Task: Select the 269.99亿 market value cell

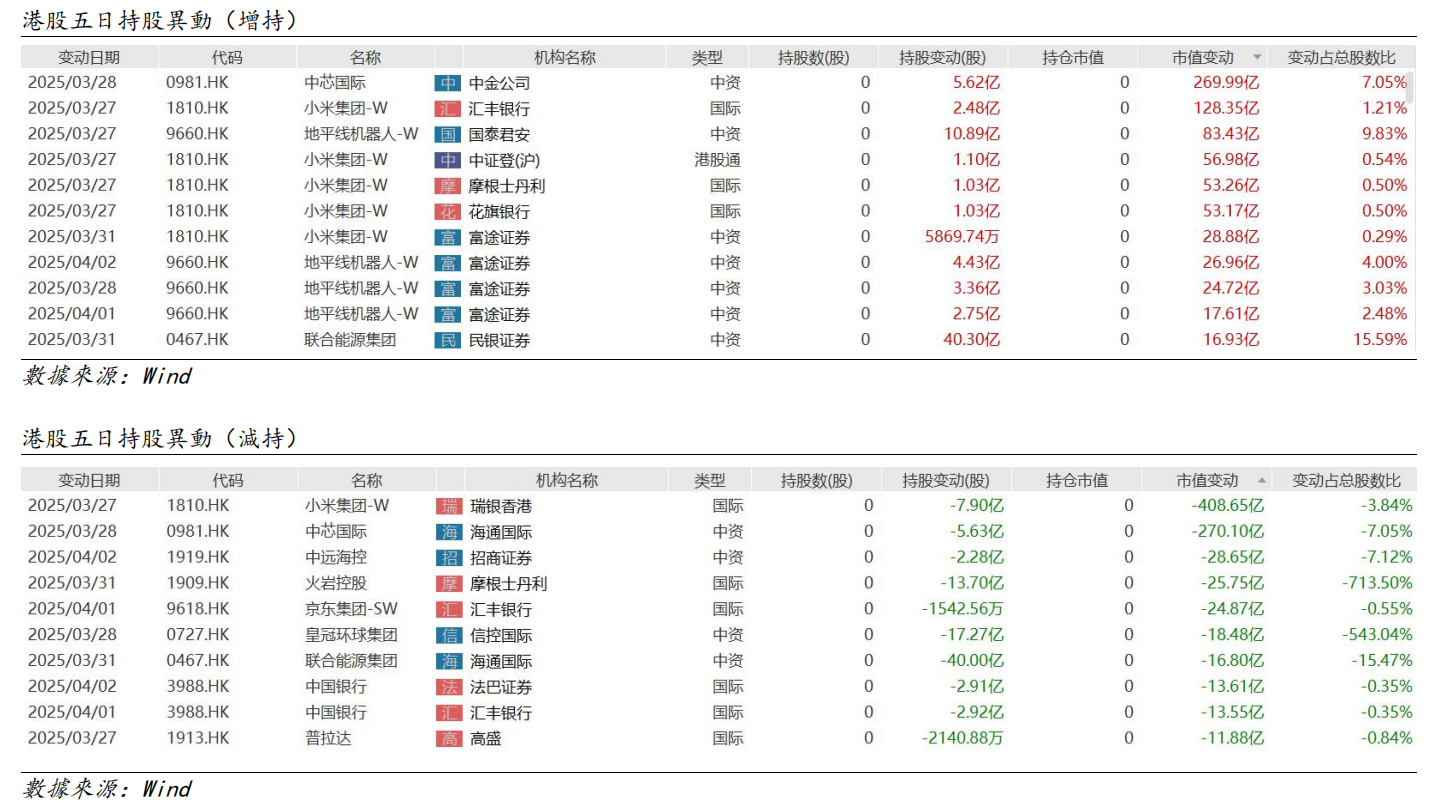Action: pos(1226,83)
